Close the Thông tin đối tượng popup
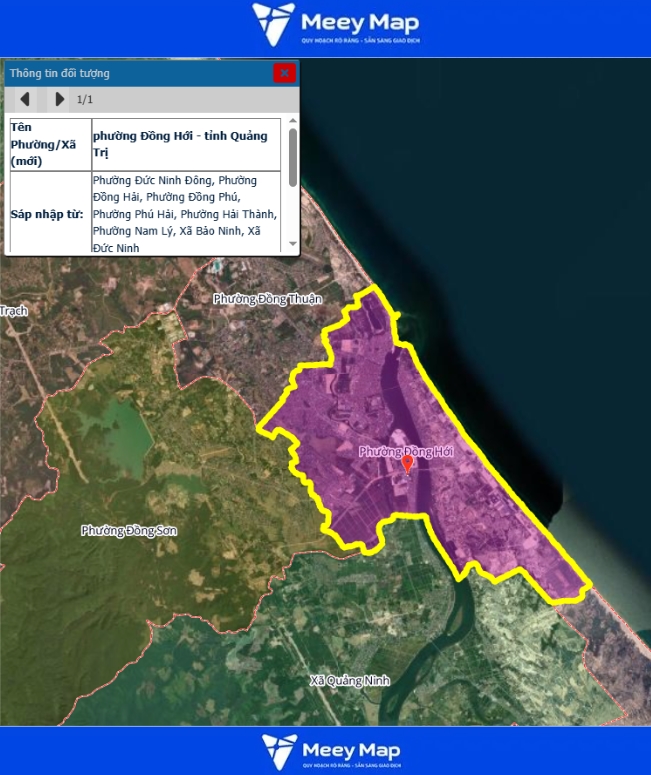651x775 pixels. 284,72
